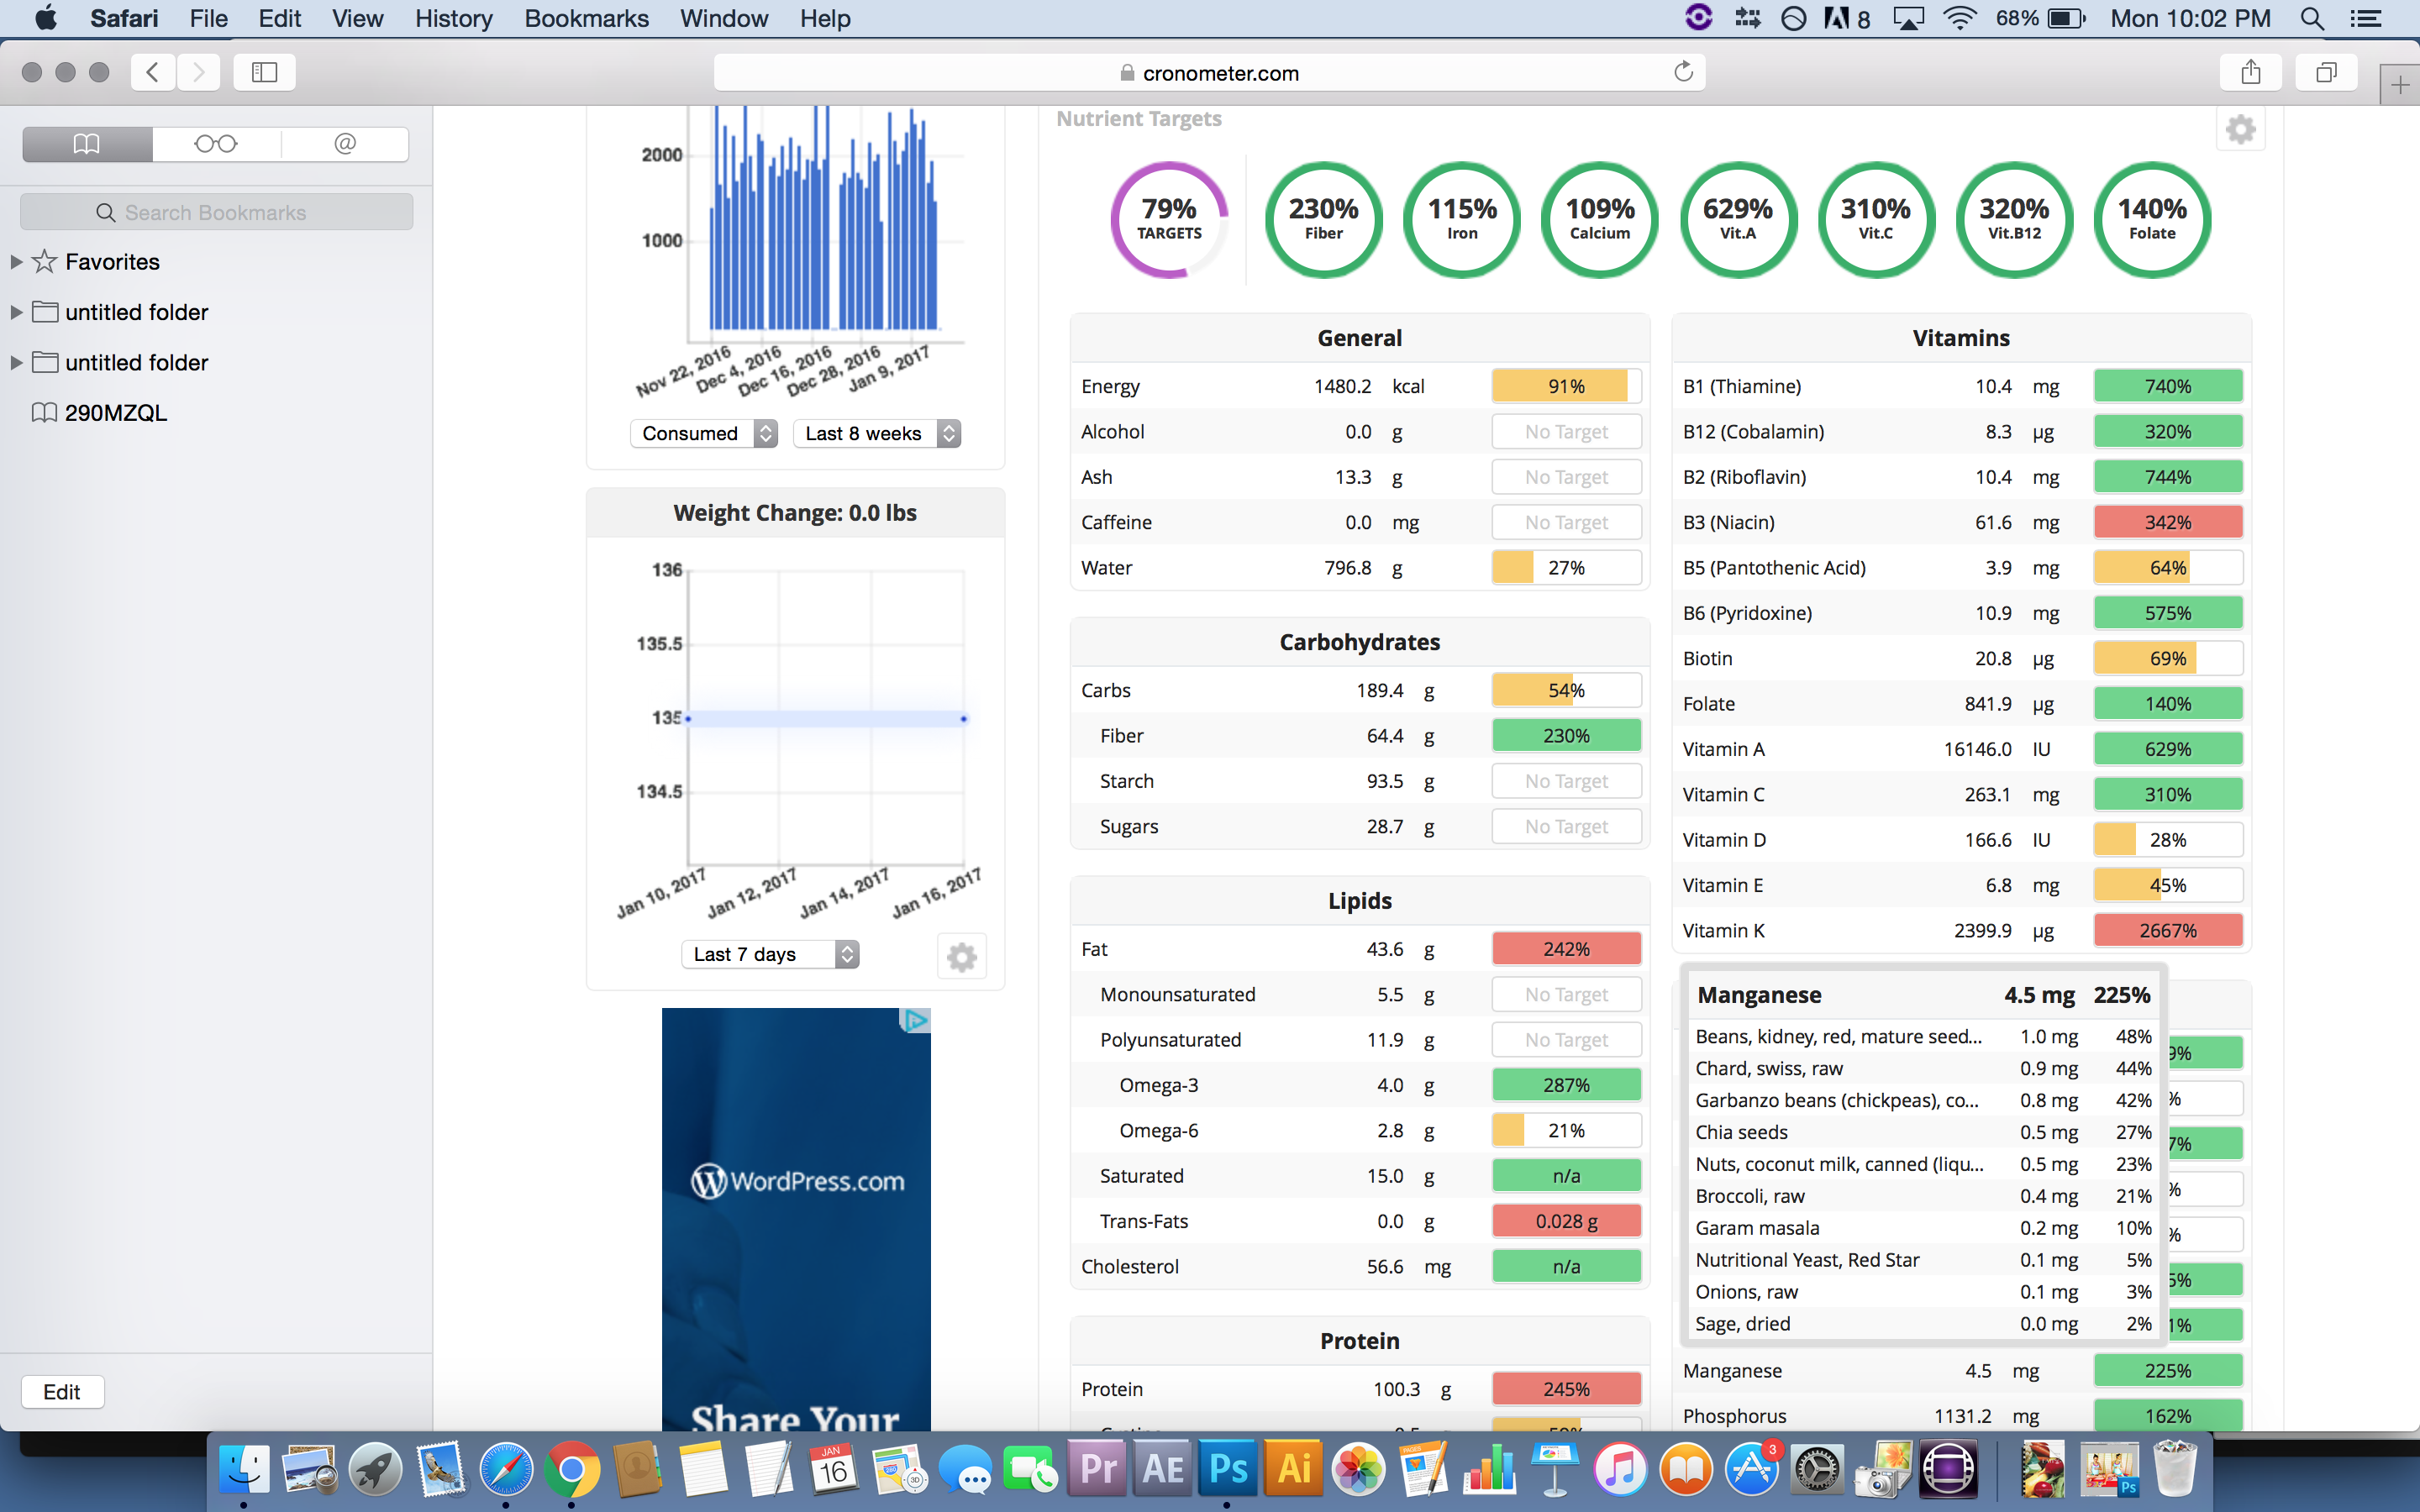Click the Search Bookmarks field
The width and height of the screenshot is (2420, 1512).
tap(216, 212)
